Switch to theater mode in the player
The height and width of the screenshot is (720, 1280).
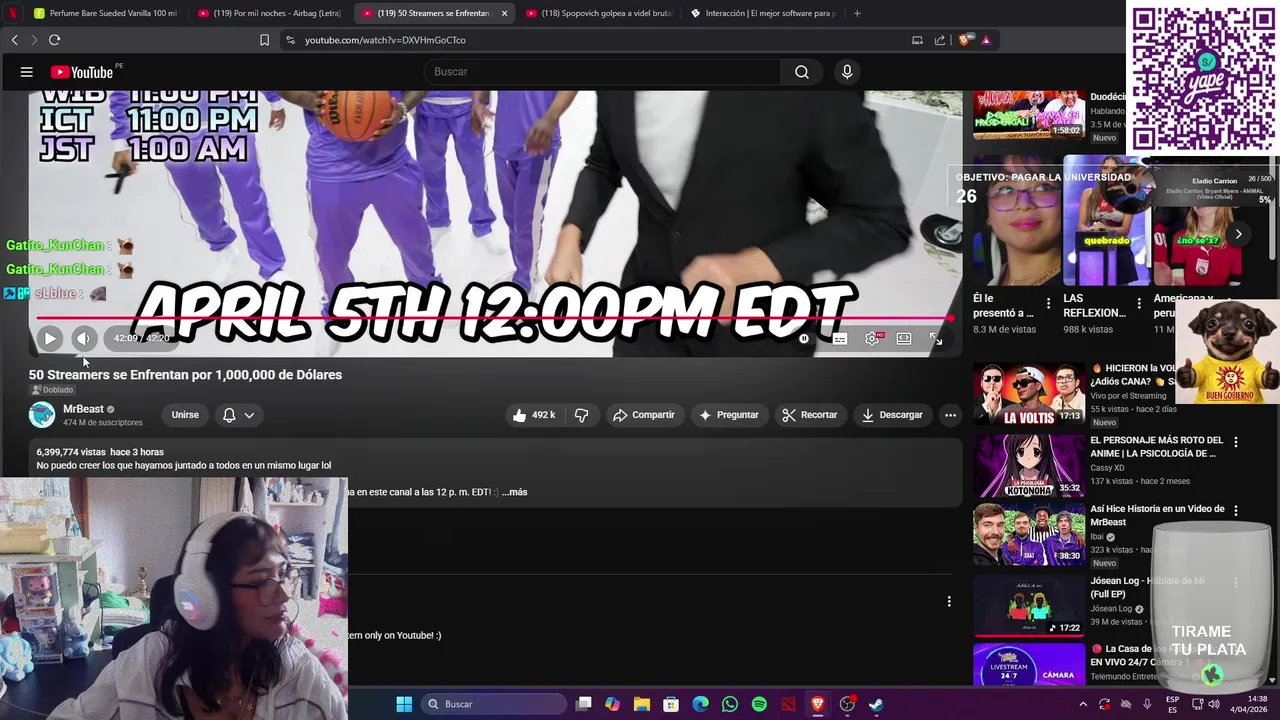pyautogui.click(x=904, y=339)
